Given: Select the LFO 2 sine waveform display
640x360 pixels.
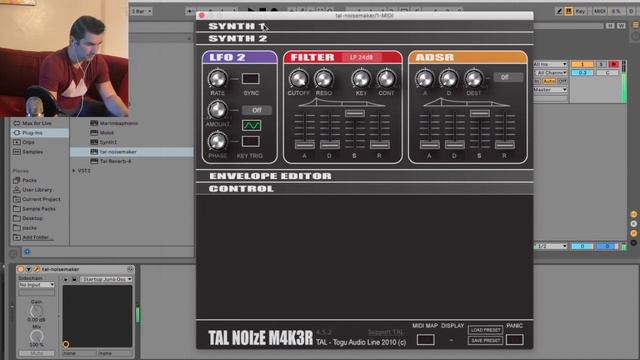Looking at the screenshot, I should tap(251, 125).
